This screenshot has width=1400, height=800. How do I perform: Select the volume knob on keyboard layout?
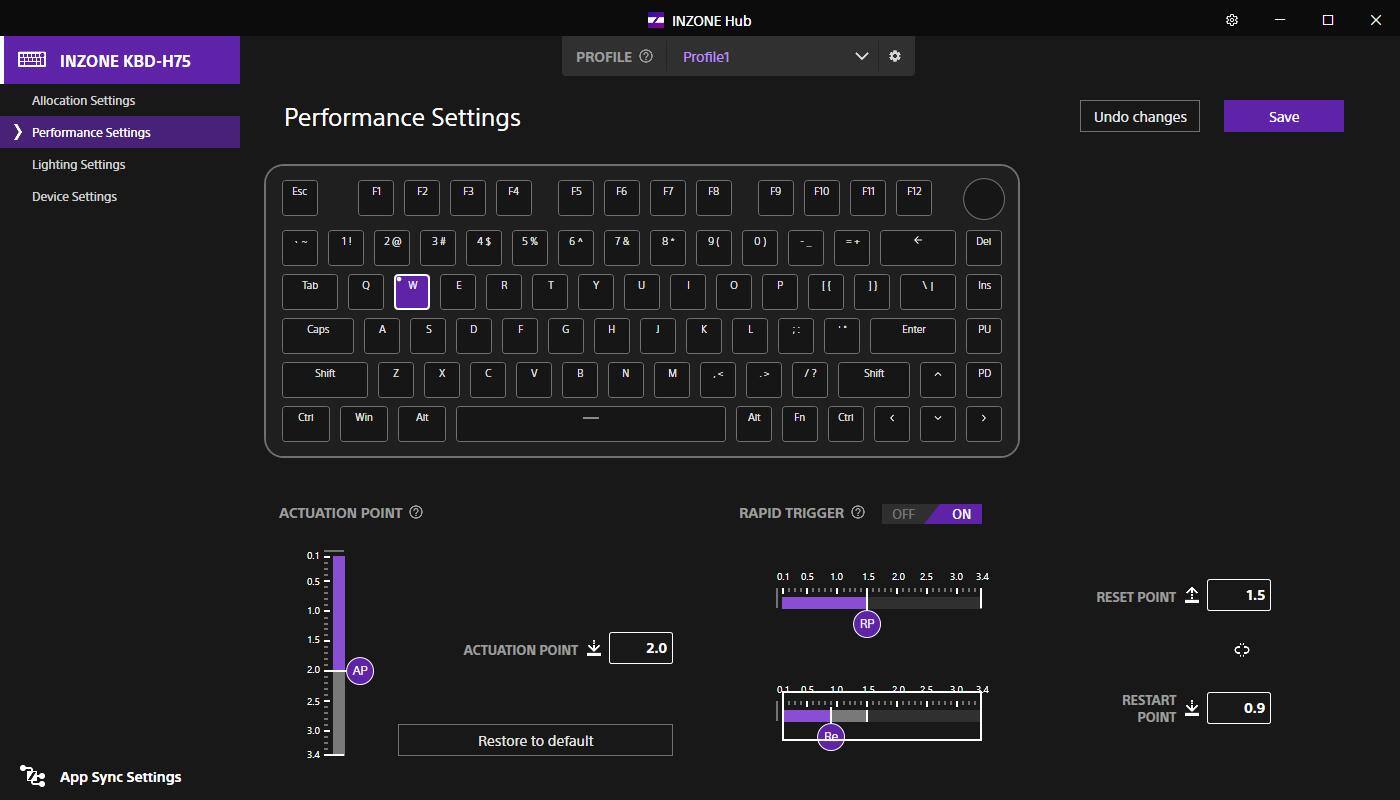pyautogui.click(x=983, y=199)
